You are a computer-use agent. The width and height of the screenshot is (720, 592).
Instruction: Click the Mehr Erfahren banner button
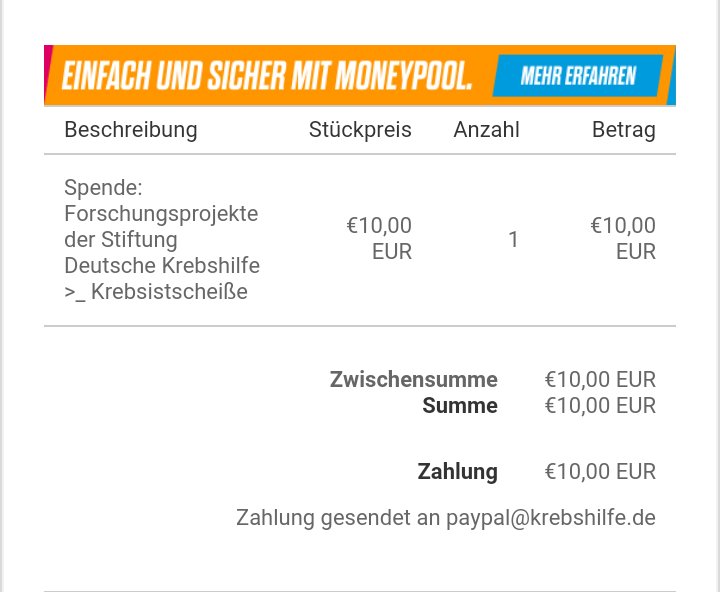[578, 76]
